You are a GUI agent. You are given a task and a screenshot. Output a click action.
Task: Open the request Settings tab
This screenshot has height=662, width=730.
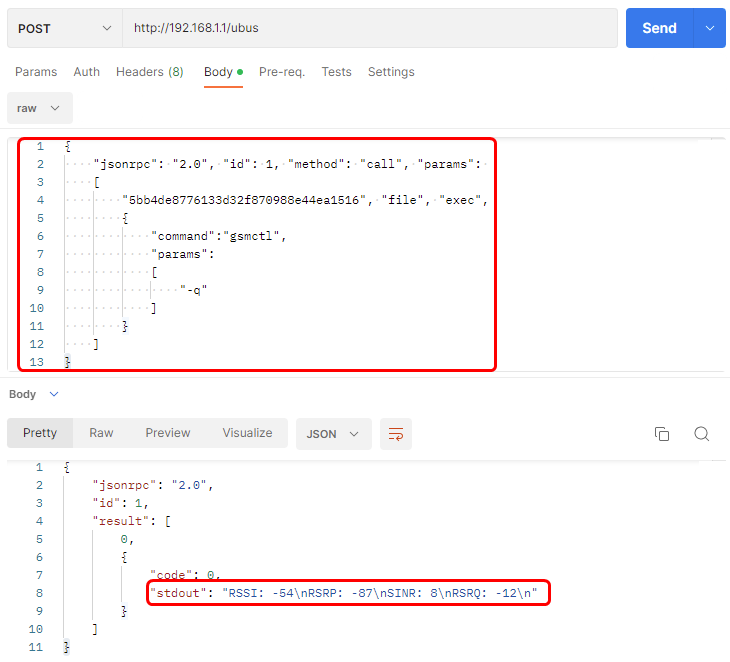coord(391,72)
